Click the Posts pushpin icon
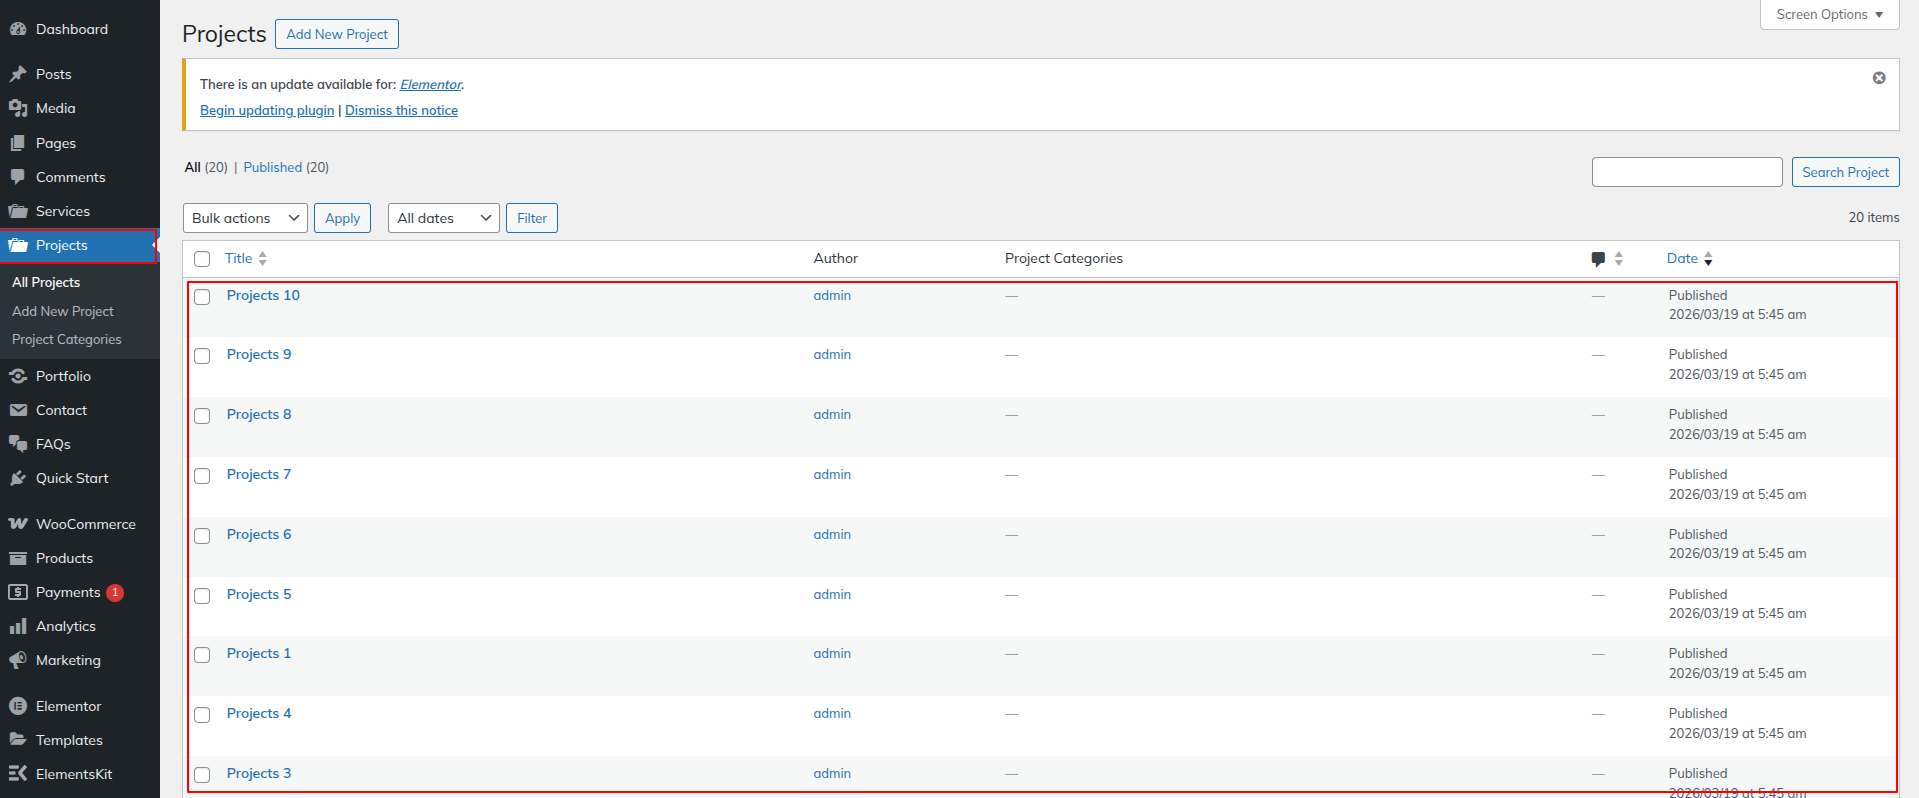The height and width of the screenshot is (798, 1919). pos(18,74)
